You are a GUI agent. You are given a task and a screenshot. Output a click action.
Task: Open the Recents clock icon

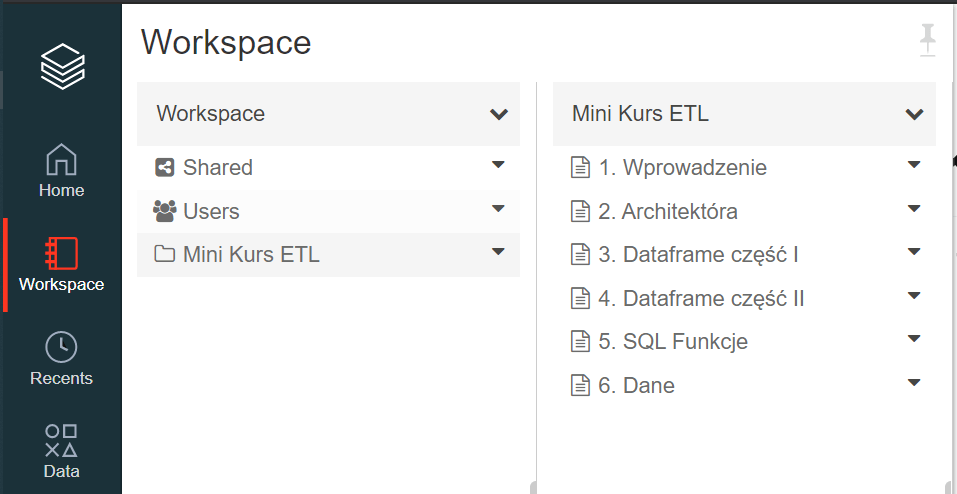pos(61,347)
